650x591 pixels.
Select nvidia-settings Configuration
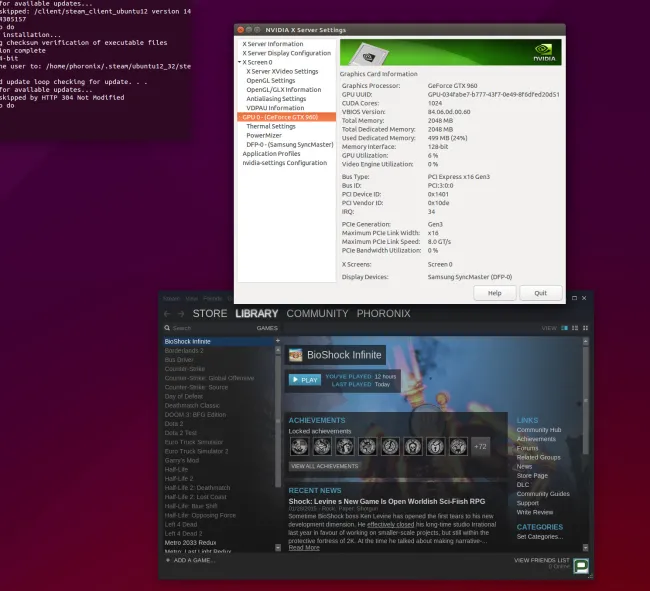click(284, 162)
